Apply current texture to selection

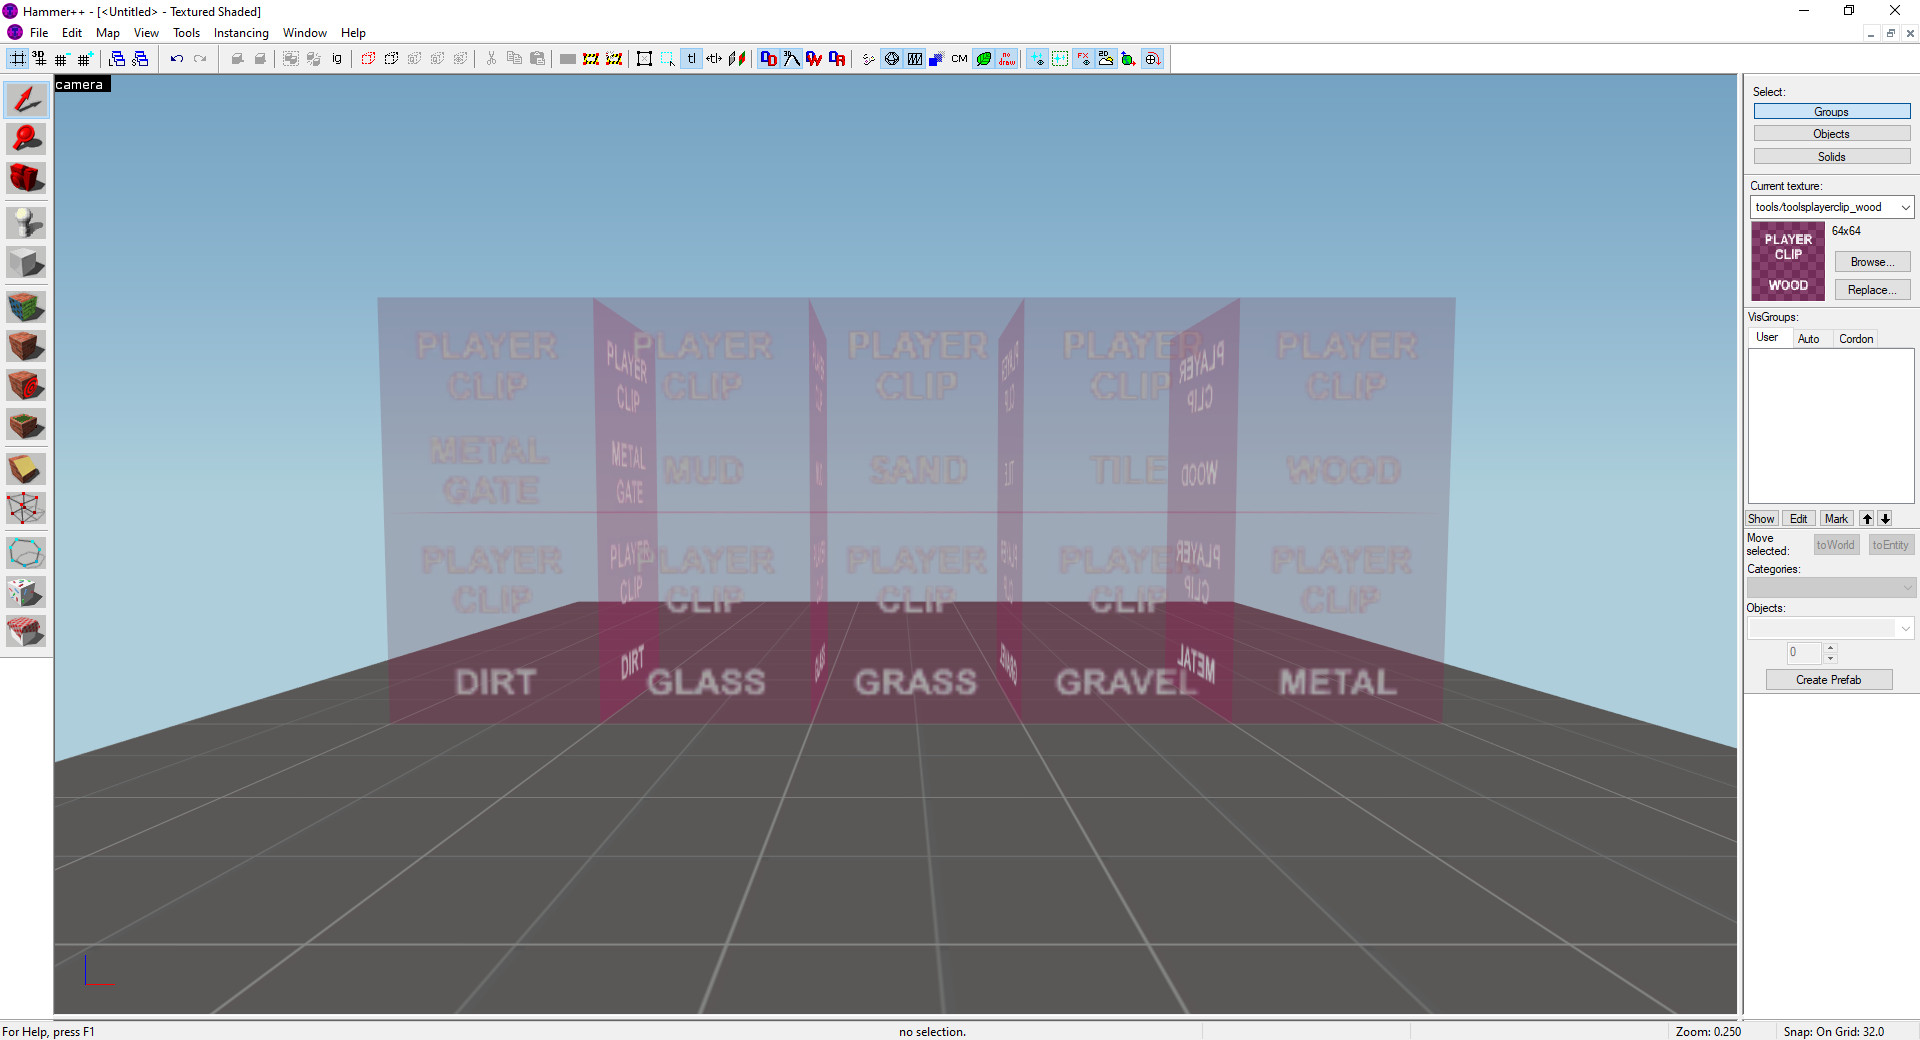(25, 346)
